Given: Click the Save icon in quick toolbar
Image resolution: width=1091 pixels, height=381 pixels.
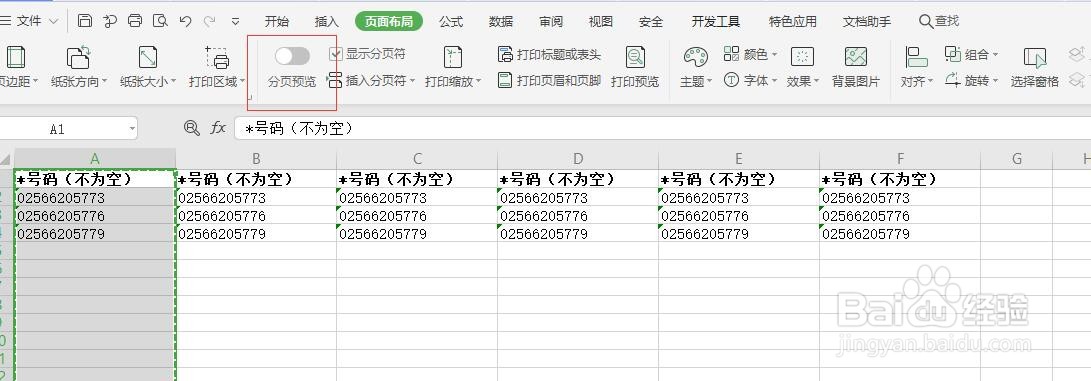Looking at the screenshot, I should tap(85, 21).
